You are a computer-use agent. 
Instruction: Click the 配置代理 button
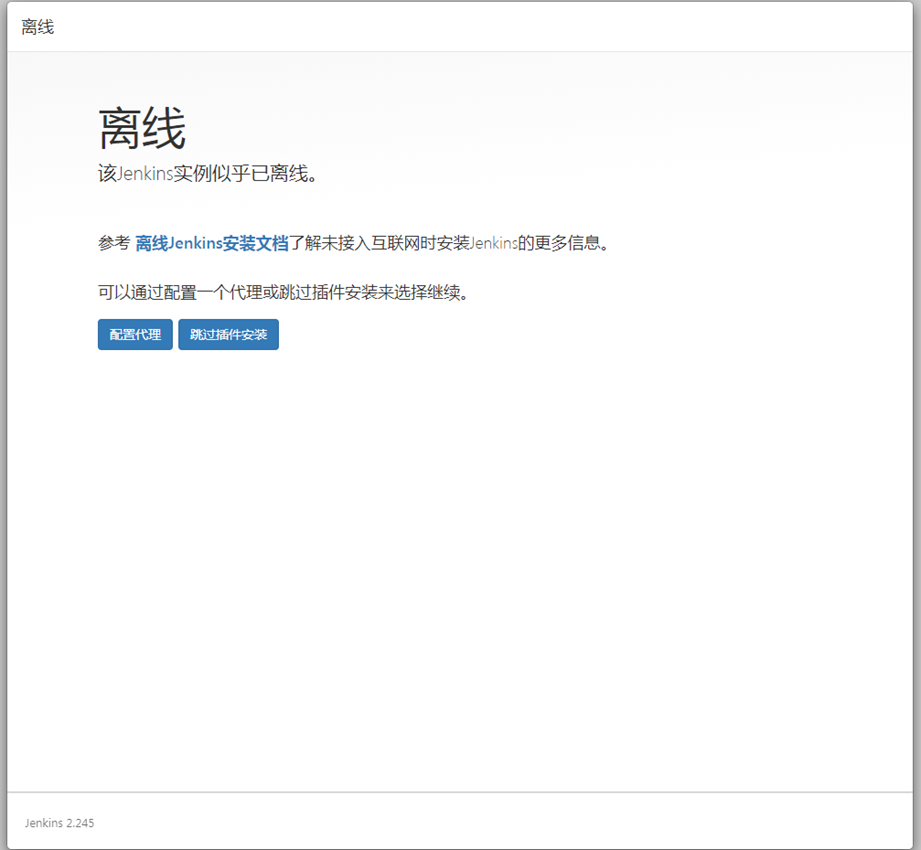(x=135, y=334)
